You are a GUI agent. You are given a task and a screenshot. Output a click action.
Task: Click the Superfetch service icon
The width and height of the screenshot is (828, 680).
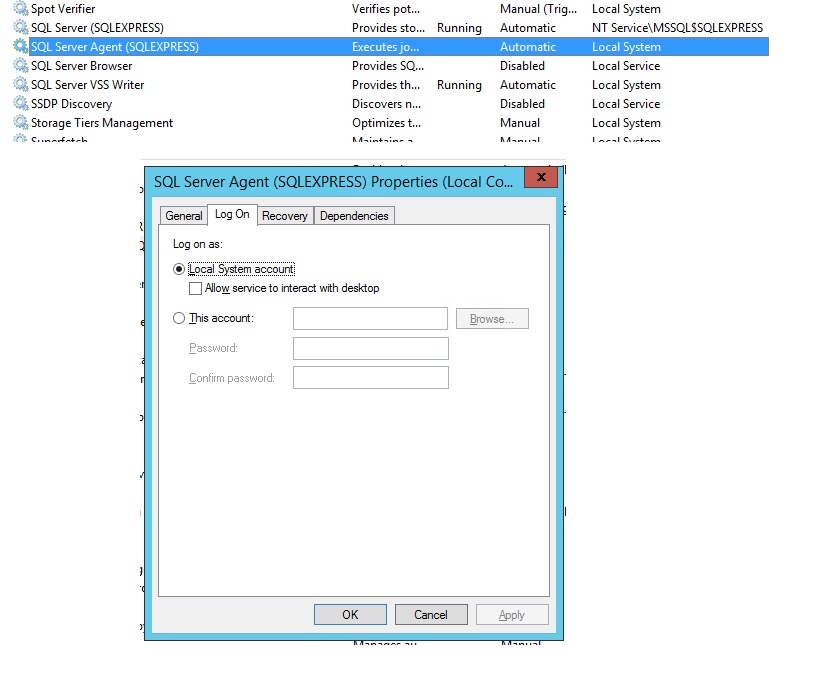21,140
